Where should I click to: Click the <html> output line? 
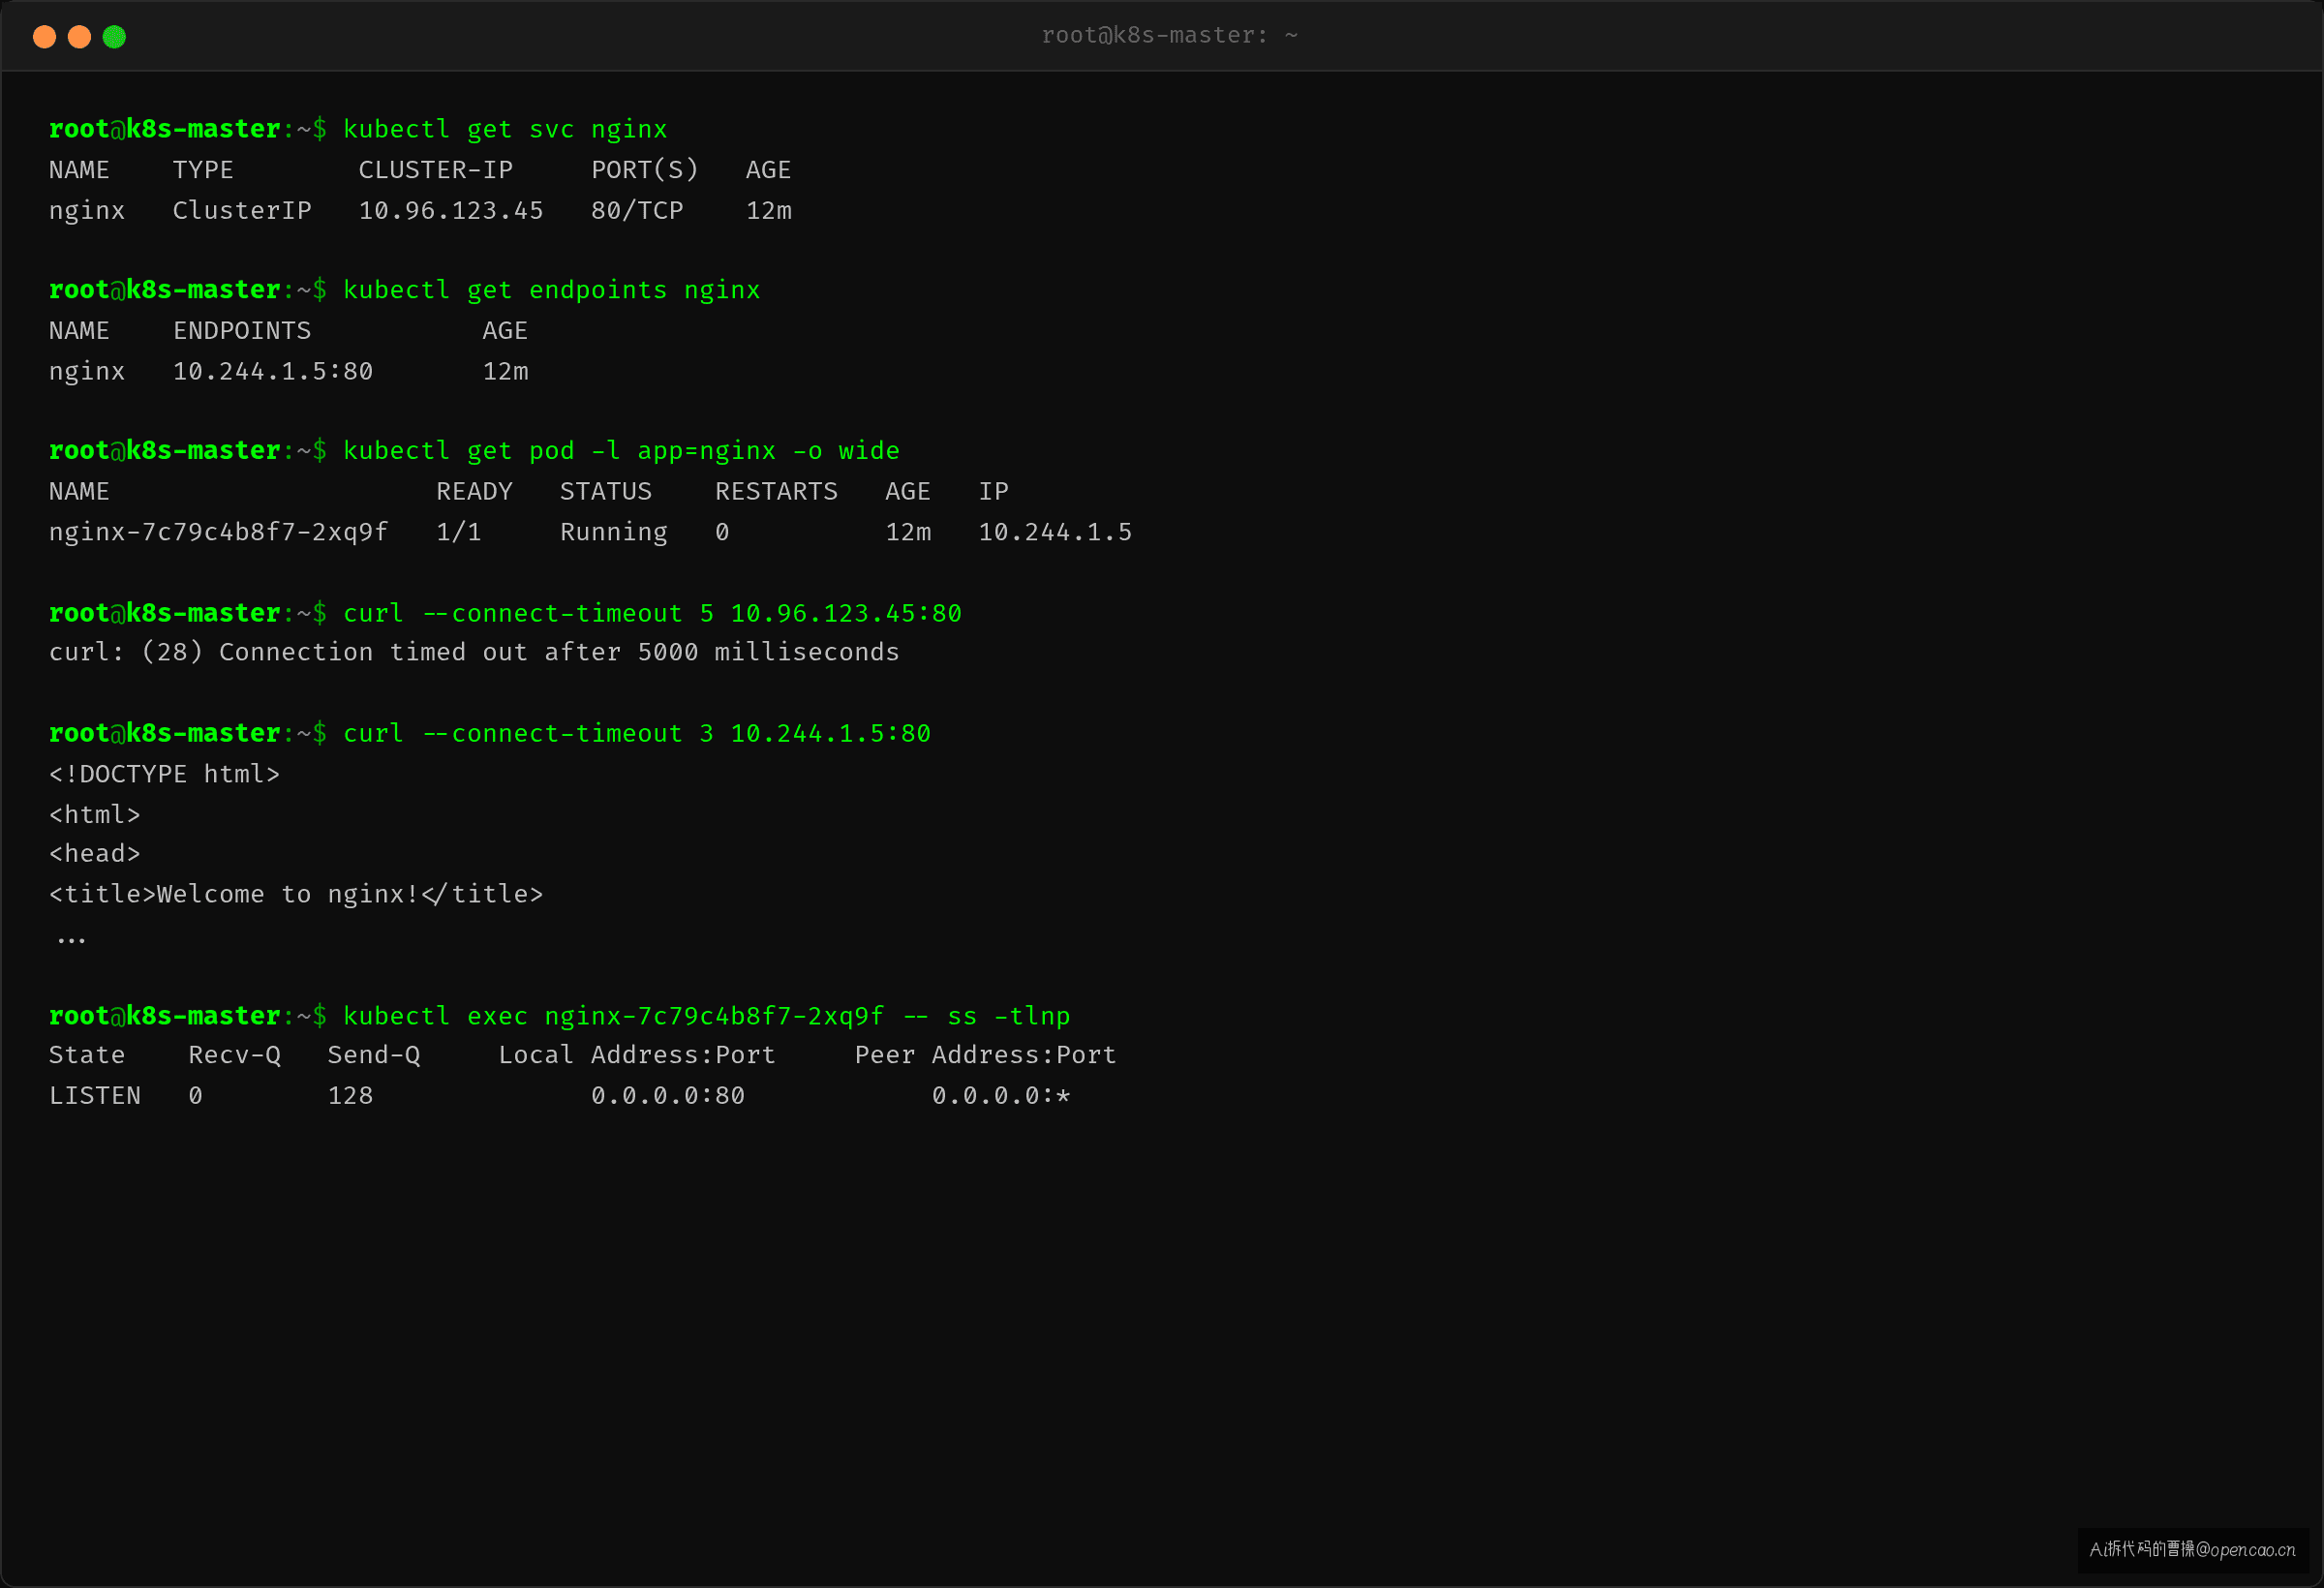94,815
